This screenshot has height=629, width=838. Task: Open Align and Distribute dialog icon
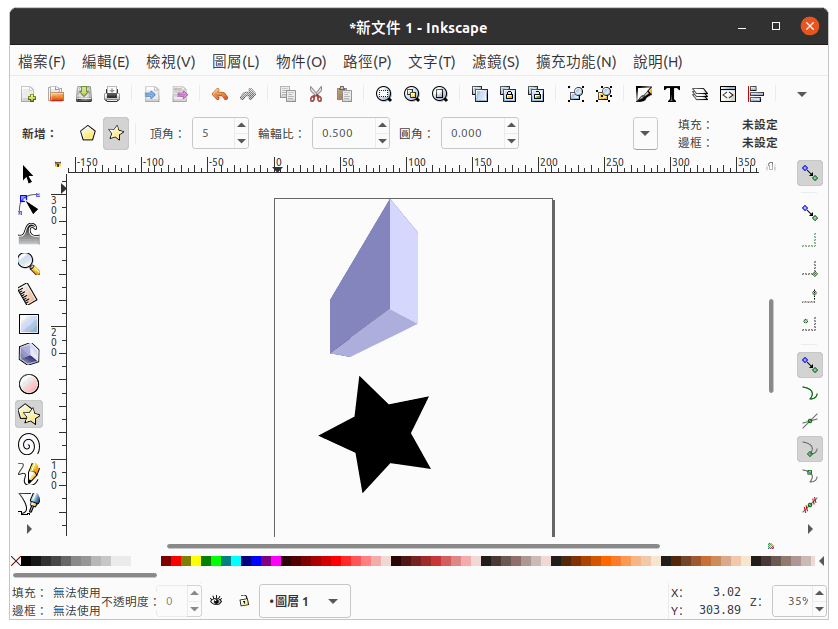[x=756, y=95]
